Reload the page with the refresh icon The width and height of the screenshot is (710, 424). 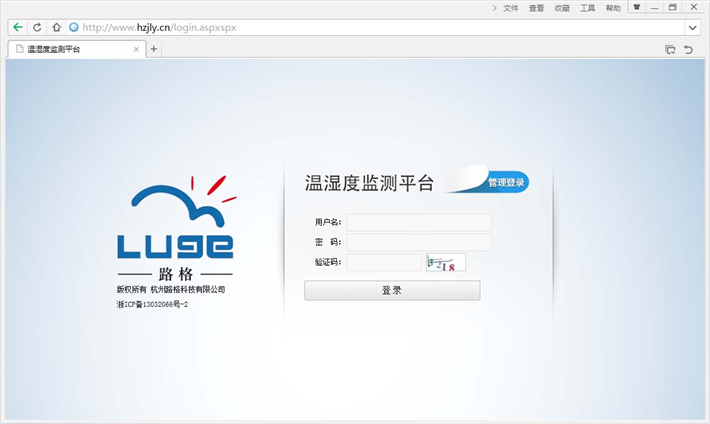coord(37,27)
